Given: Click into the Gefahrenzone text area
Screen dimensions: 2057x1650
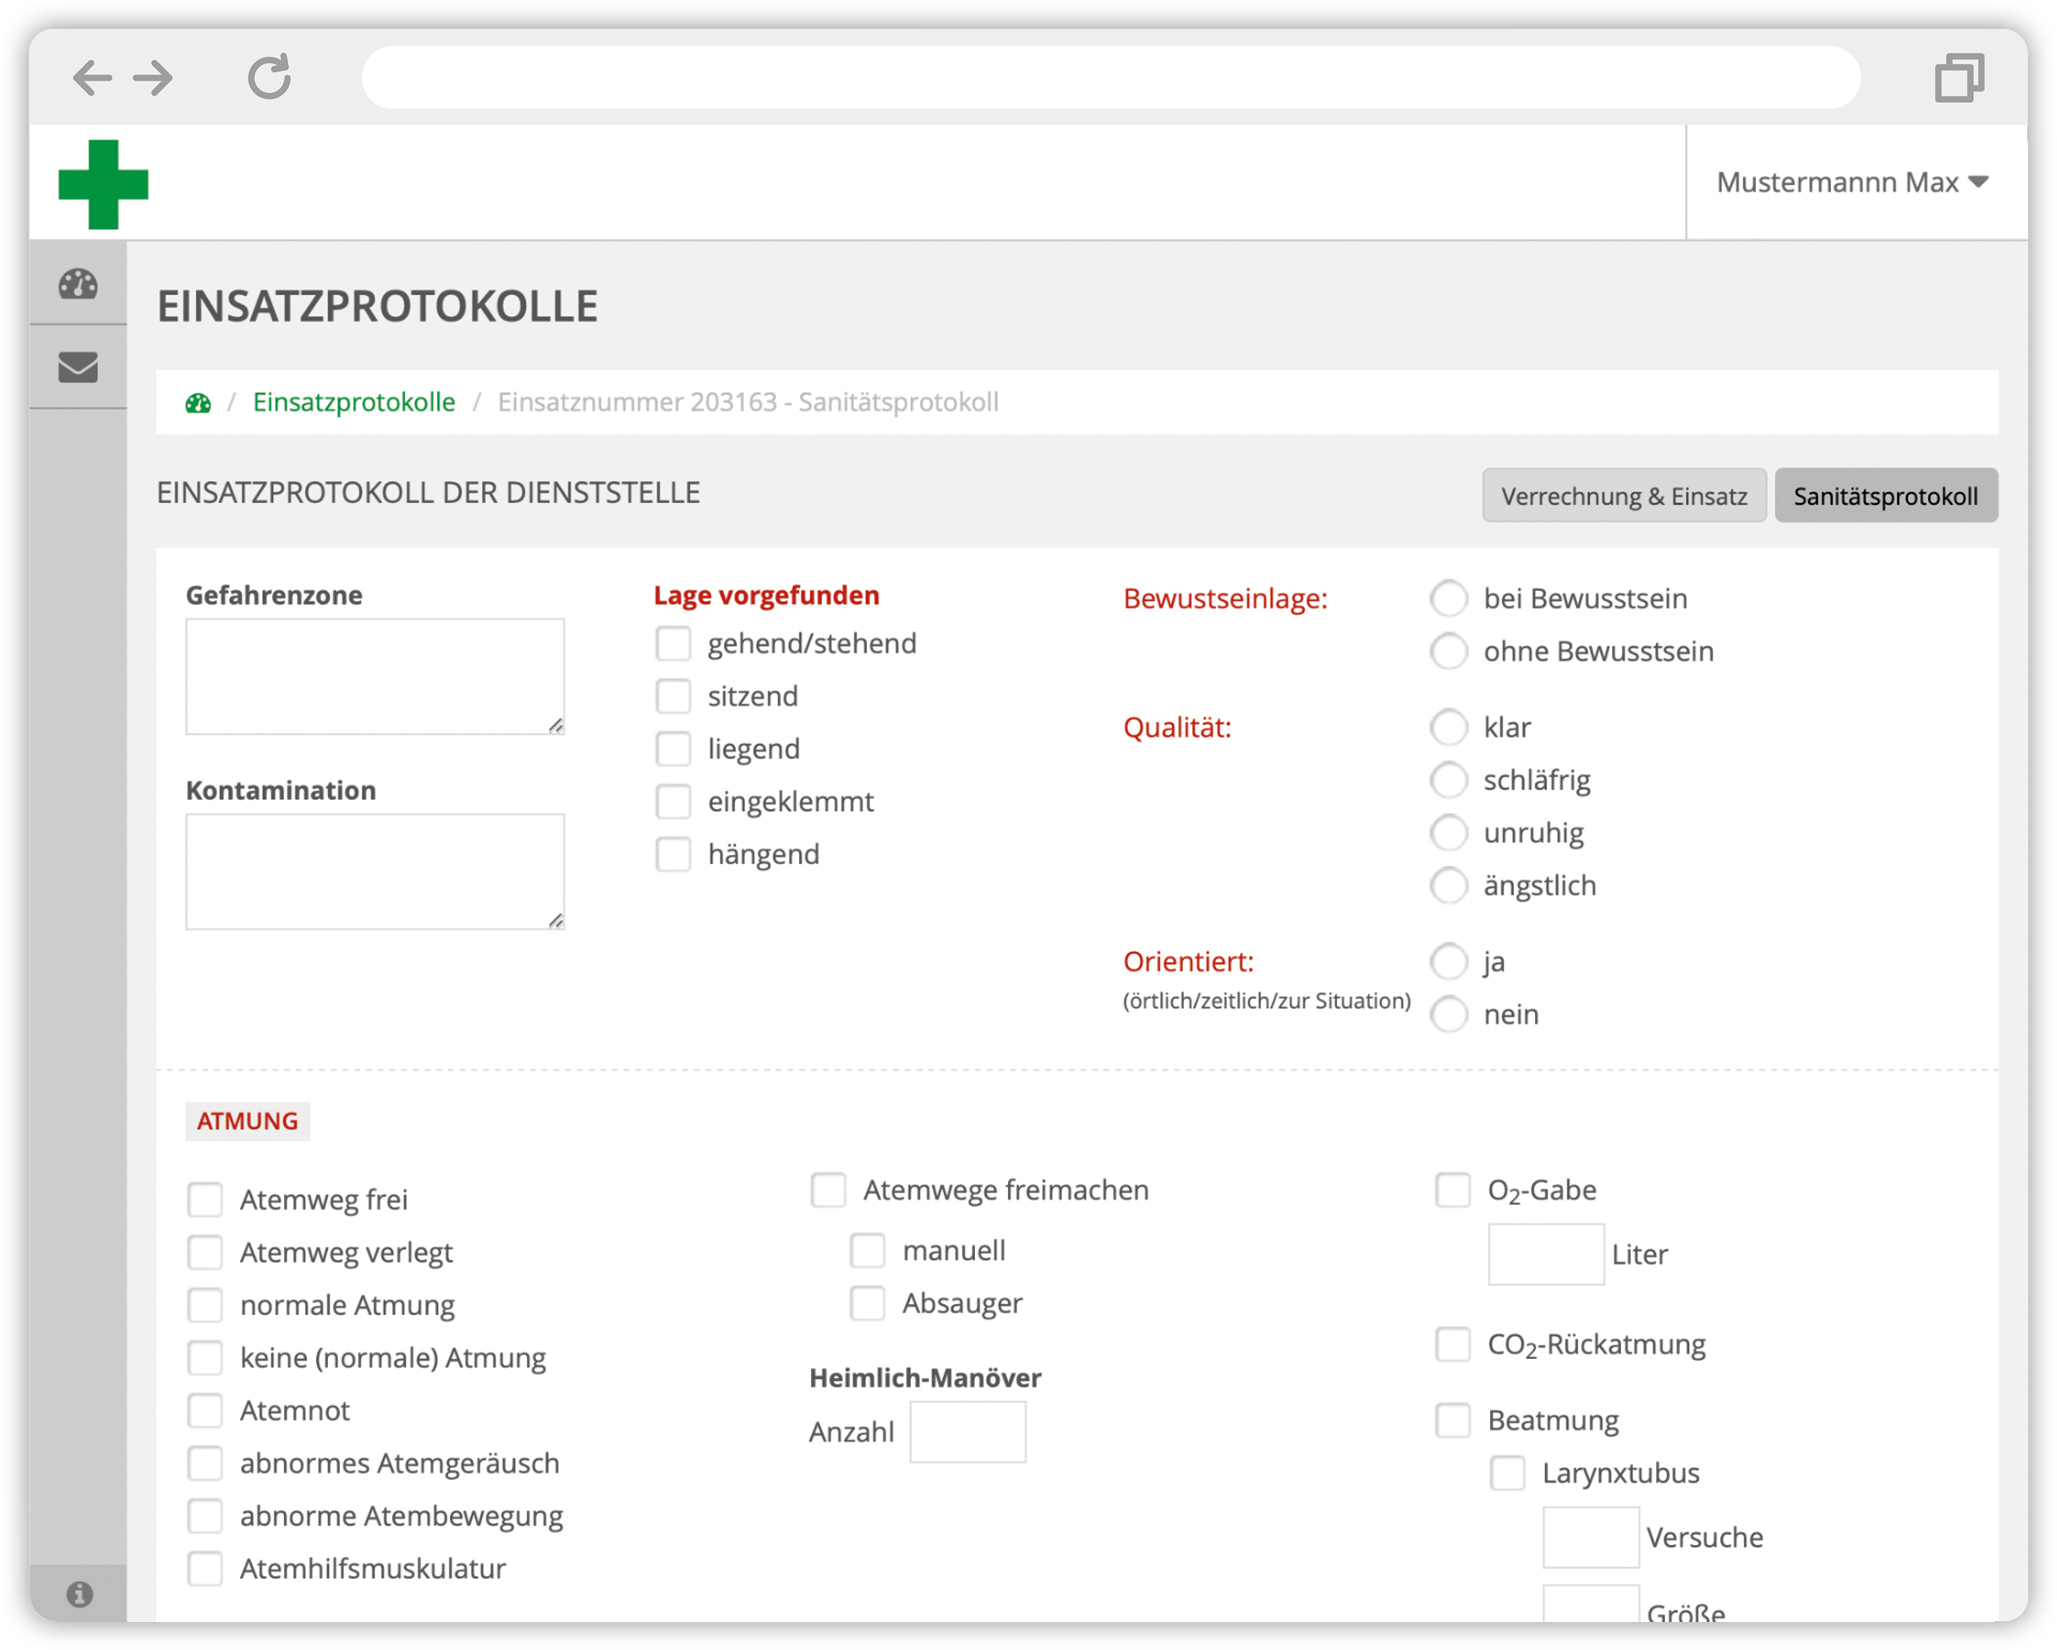Looking at the screenshot, I should (x=374, y=676).
